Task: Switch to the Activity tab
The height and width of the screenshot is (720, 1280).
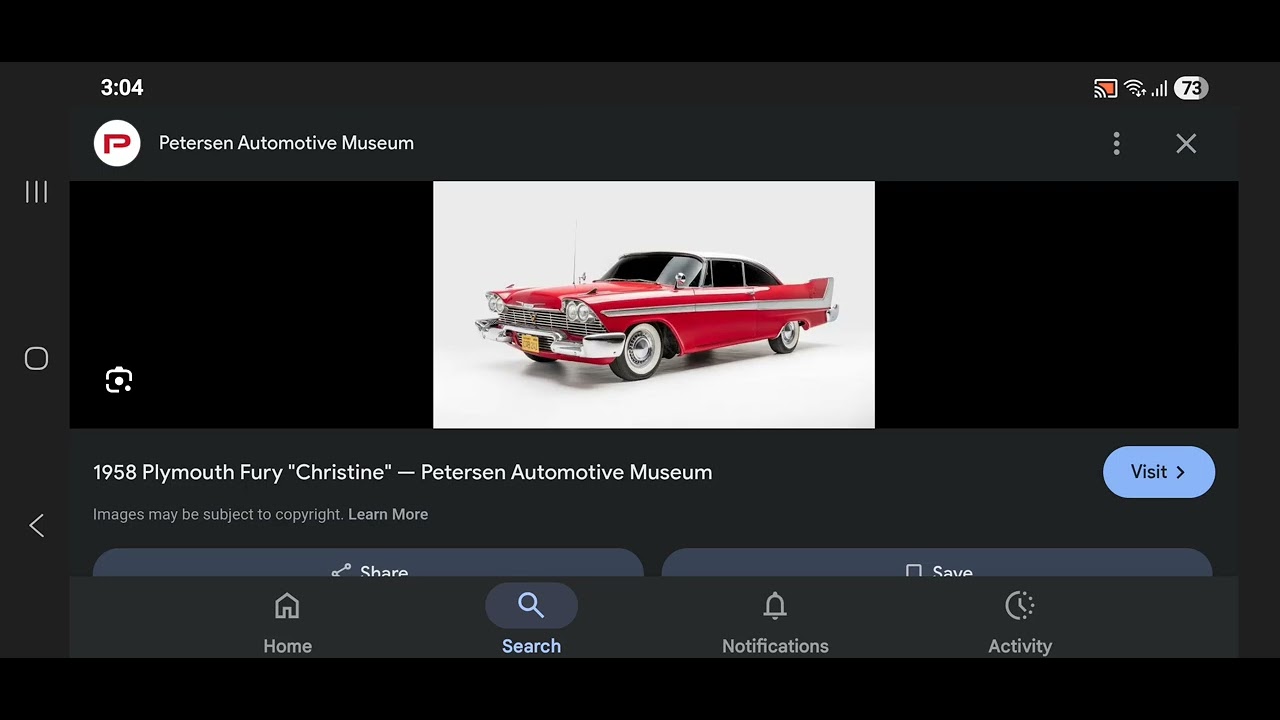Action: pos(1020,622)
